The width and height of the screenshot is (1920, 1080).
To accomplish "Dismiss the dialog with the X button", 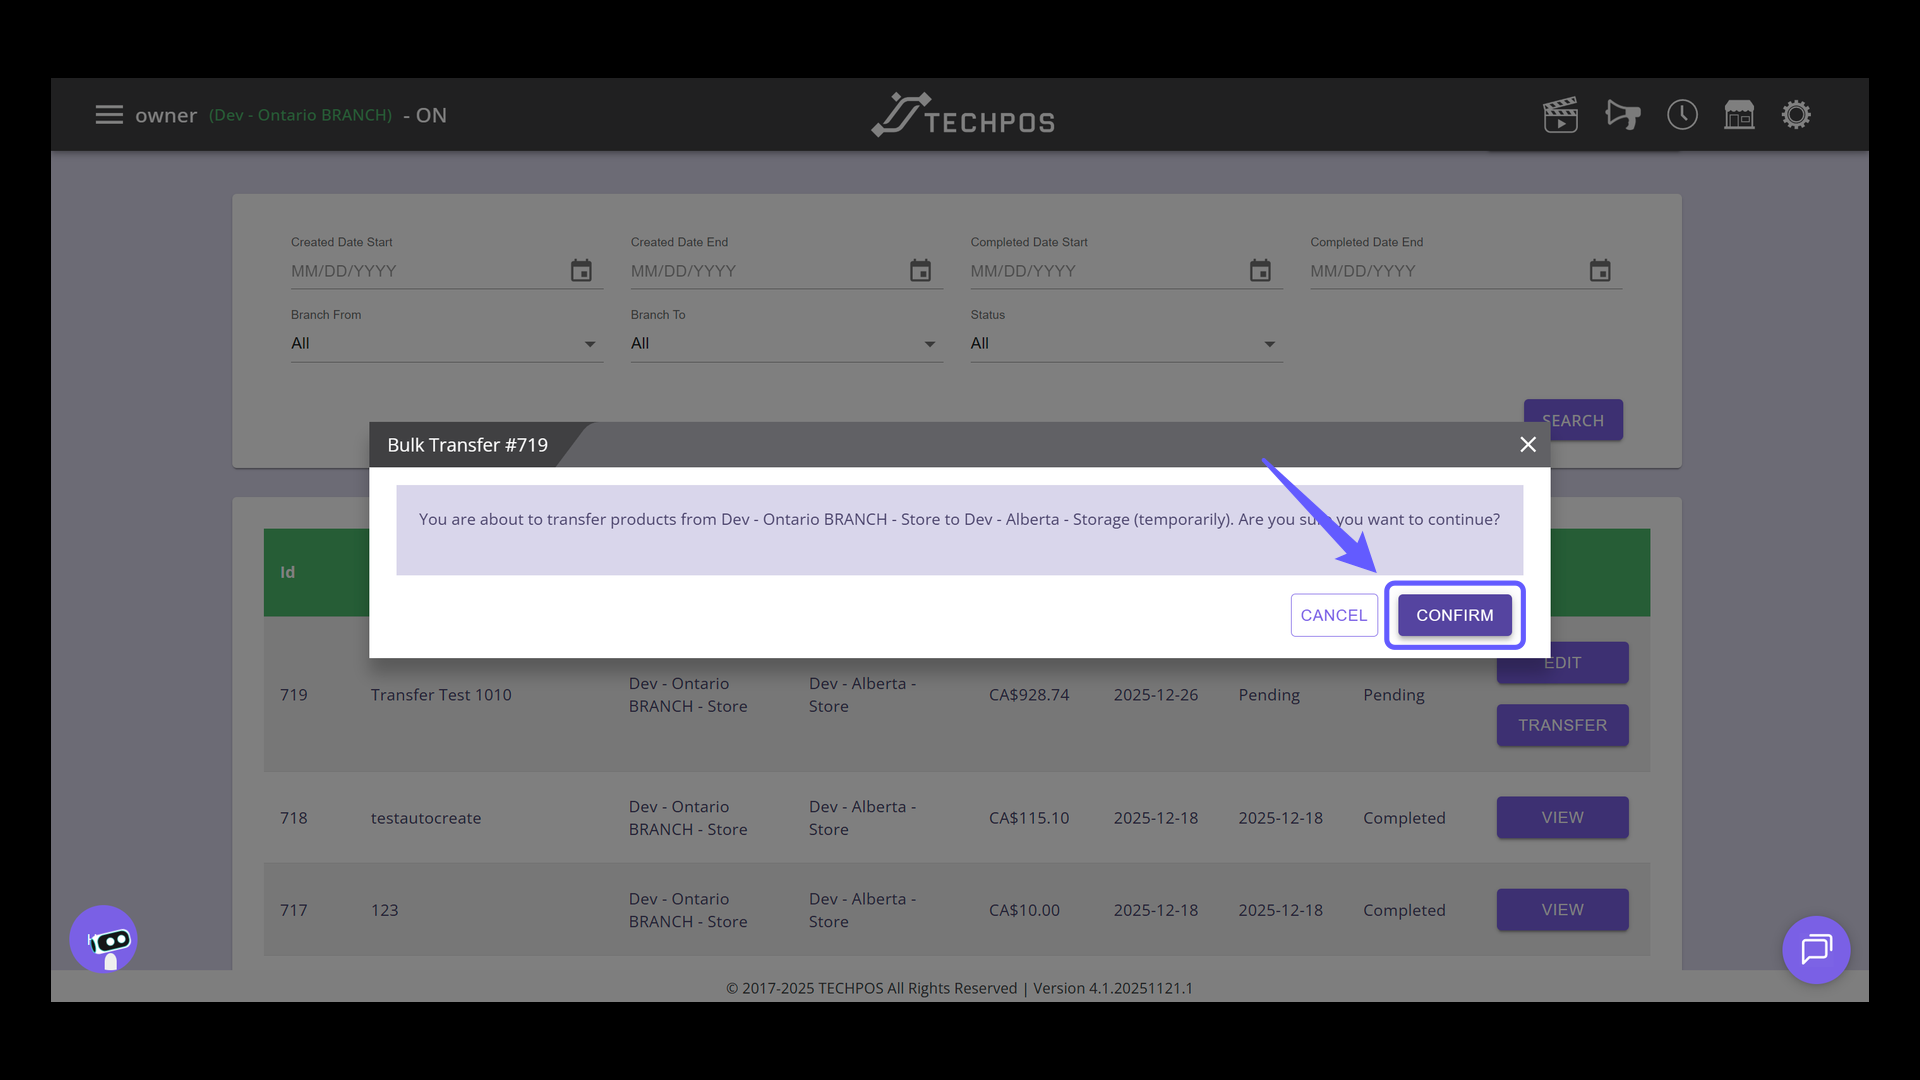I will pyautogui.click(x=1527, y=444).
